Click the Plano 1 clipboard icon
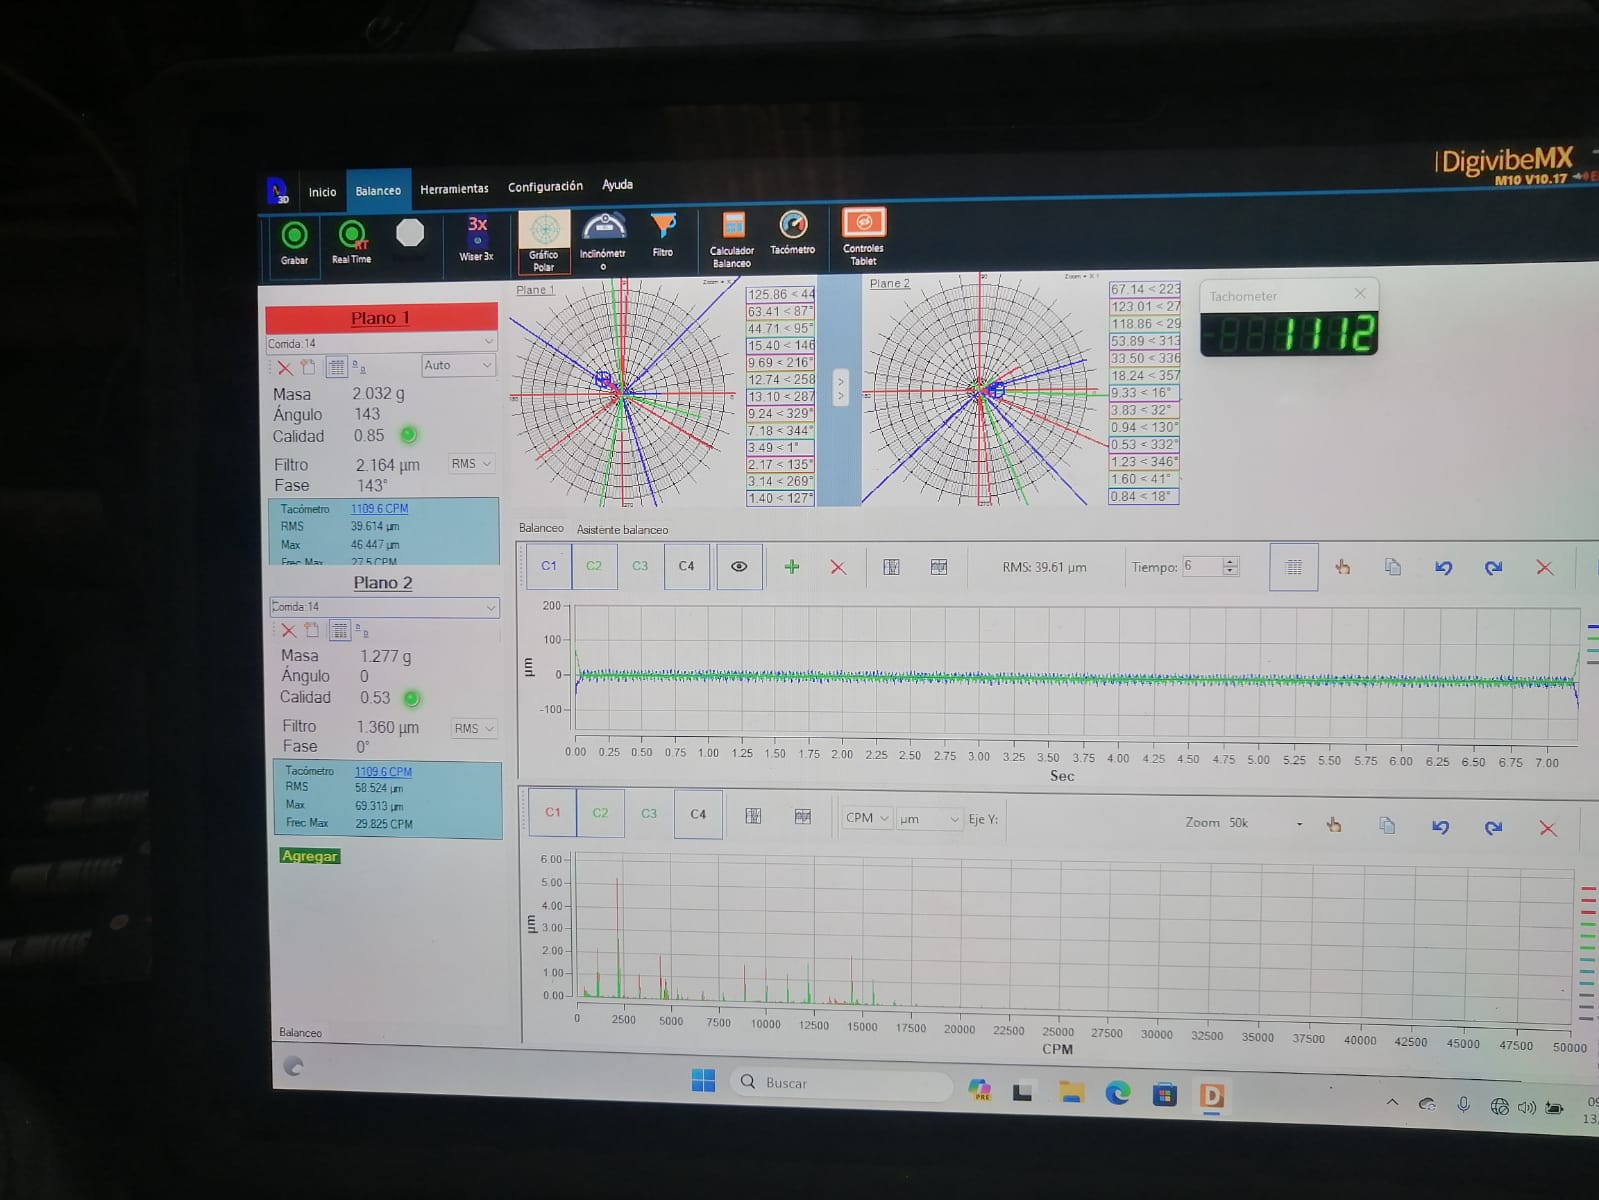The image size is (1599, 1200). coord(308,367)
